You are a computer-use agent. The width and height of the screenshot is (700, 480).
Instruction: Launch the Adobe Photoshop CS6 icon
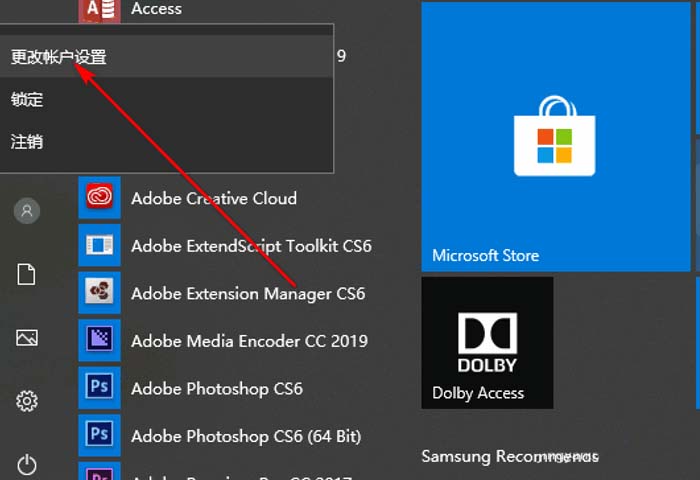point(99,388)
